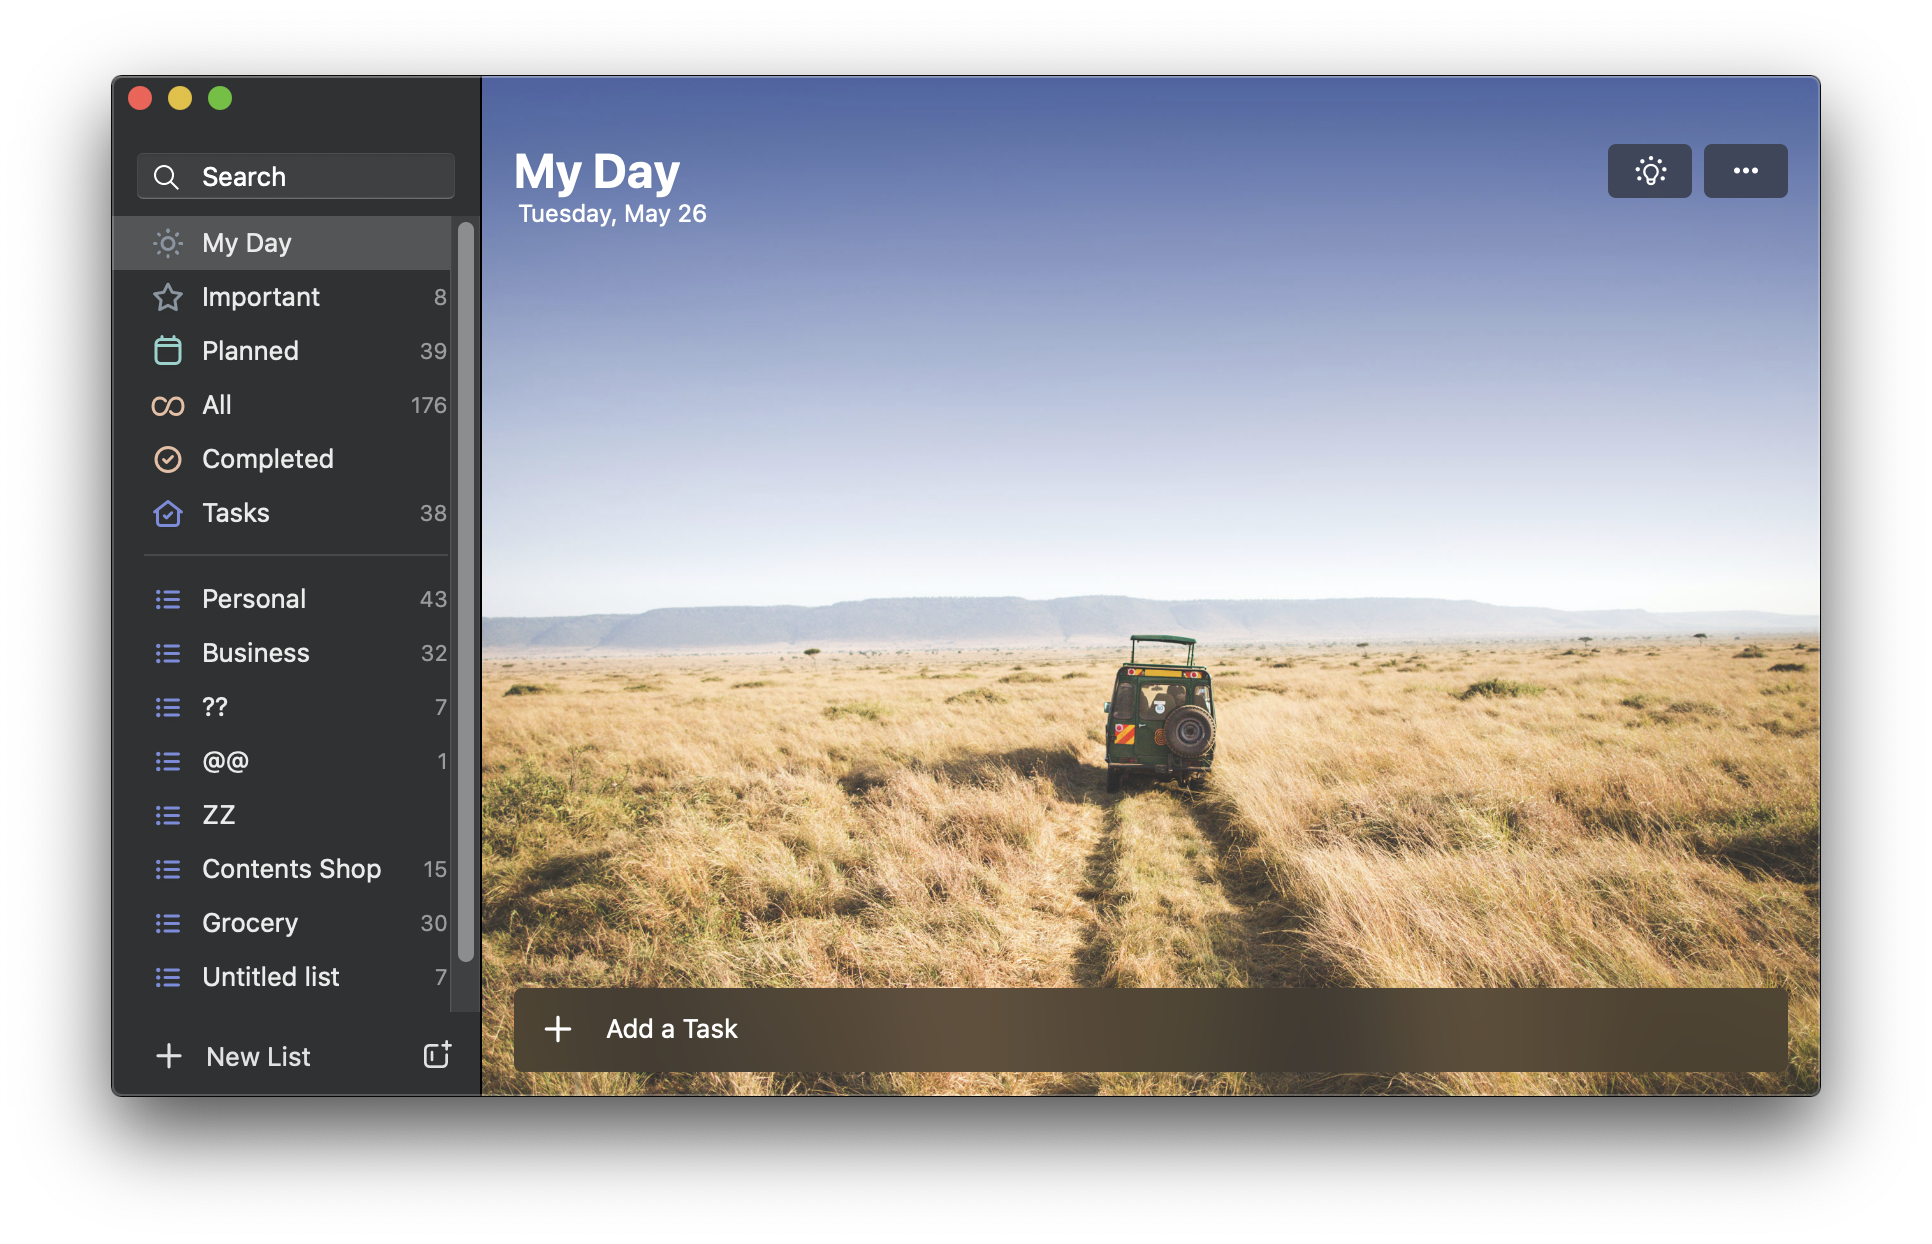Open the three-dots more options menu
Screen dimensions: 1932x1244
pyautogui.click(x=1745, y=171)
